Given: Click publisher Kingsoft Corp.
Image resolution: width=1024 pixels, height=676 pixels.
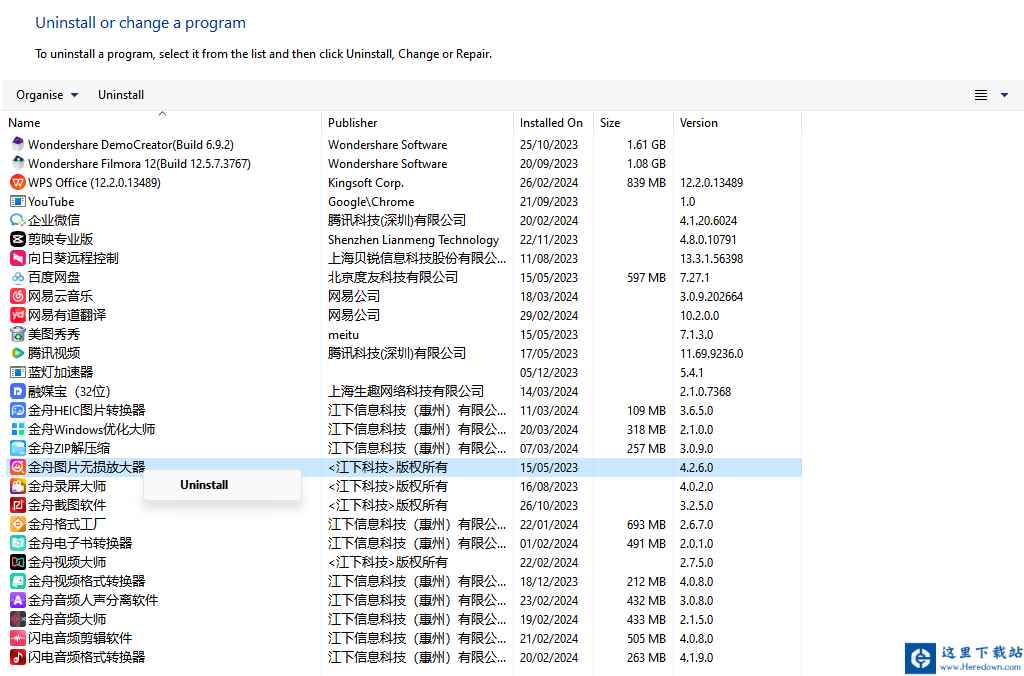Looking at the screenshot, I should coord(366,183).
